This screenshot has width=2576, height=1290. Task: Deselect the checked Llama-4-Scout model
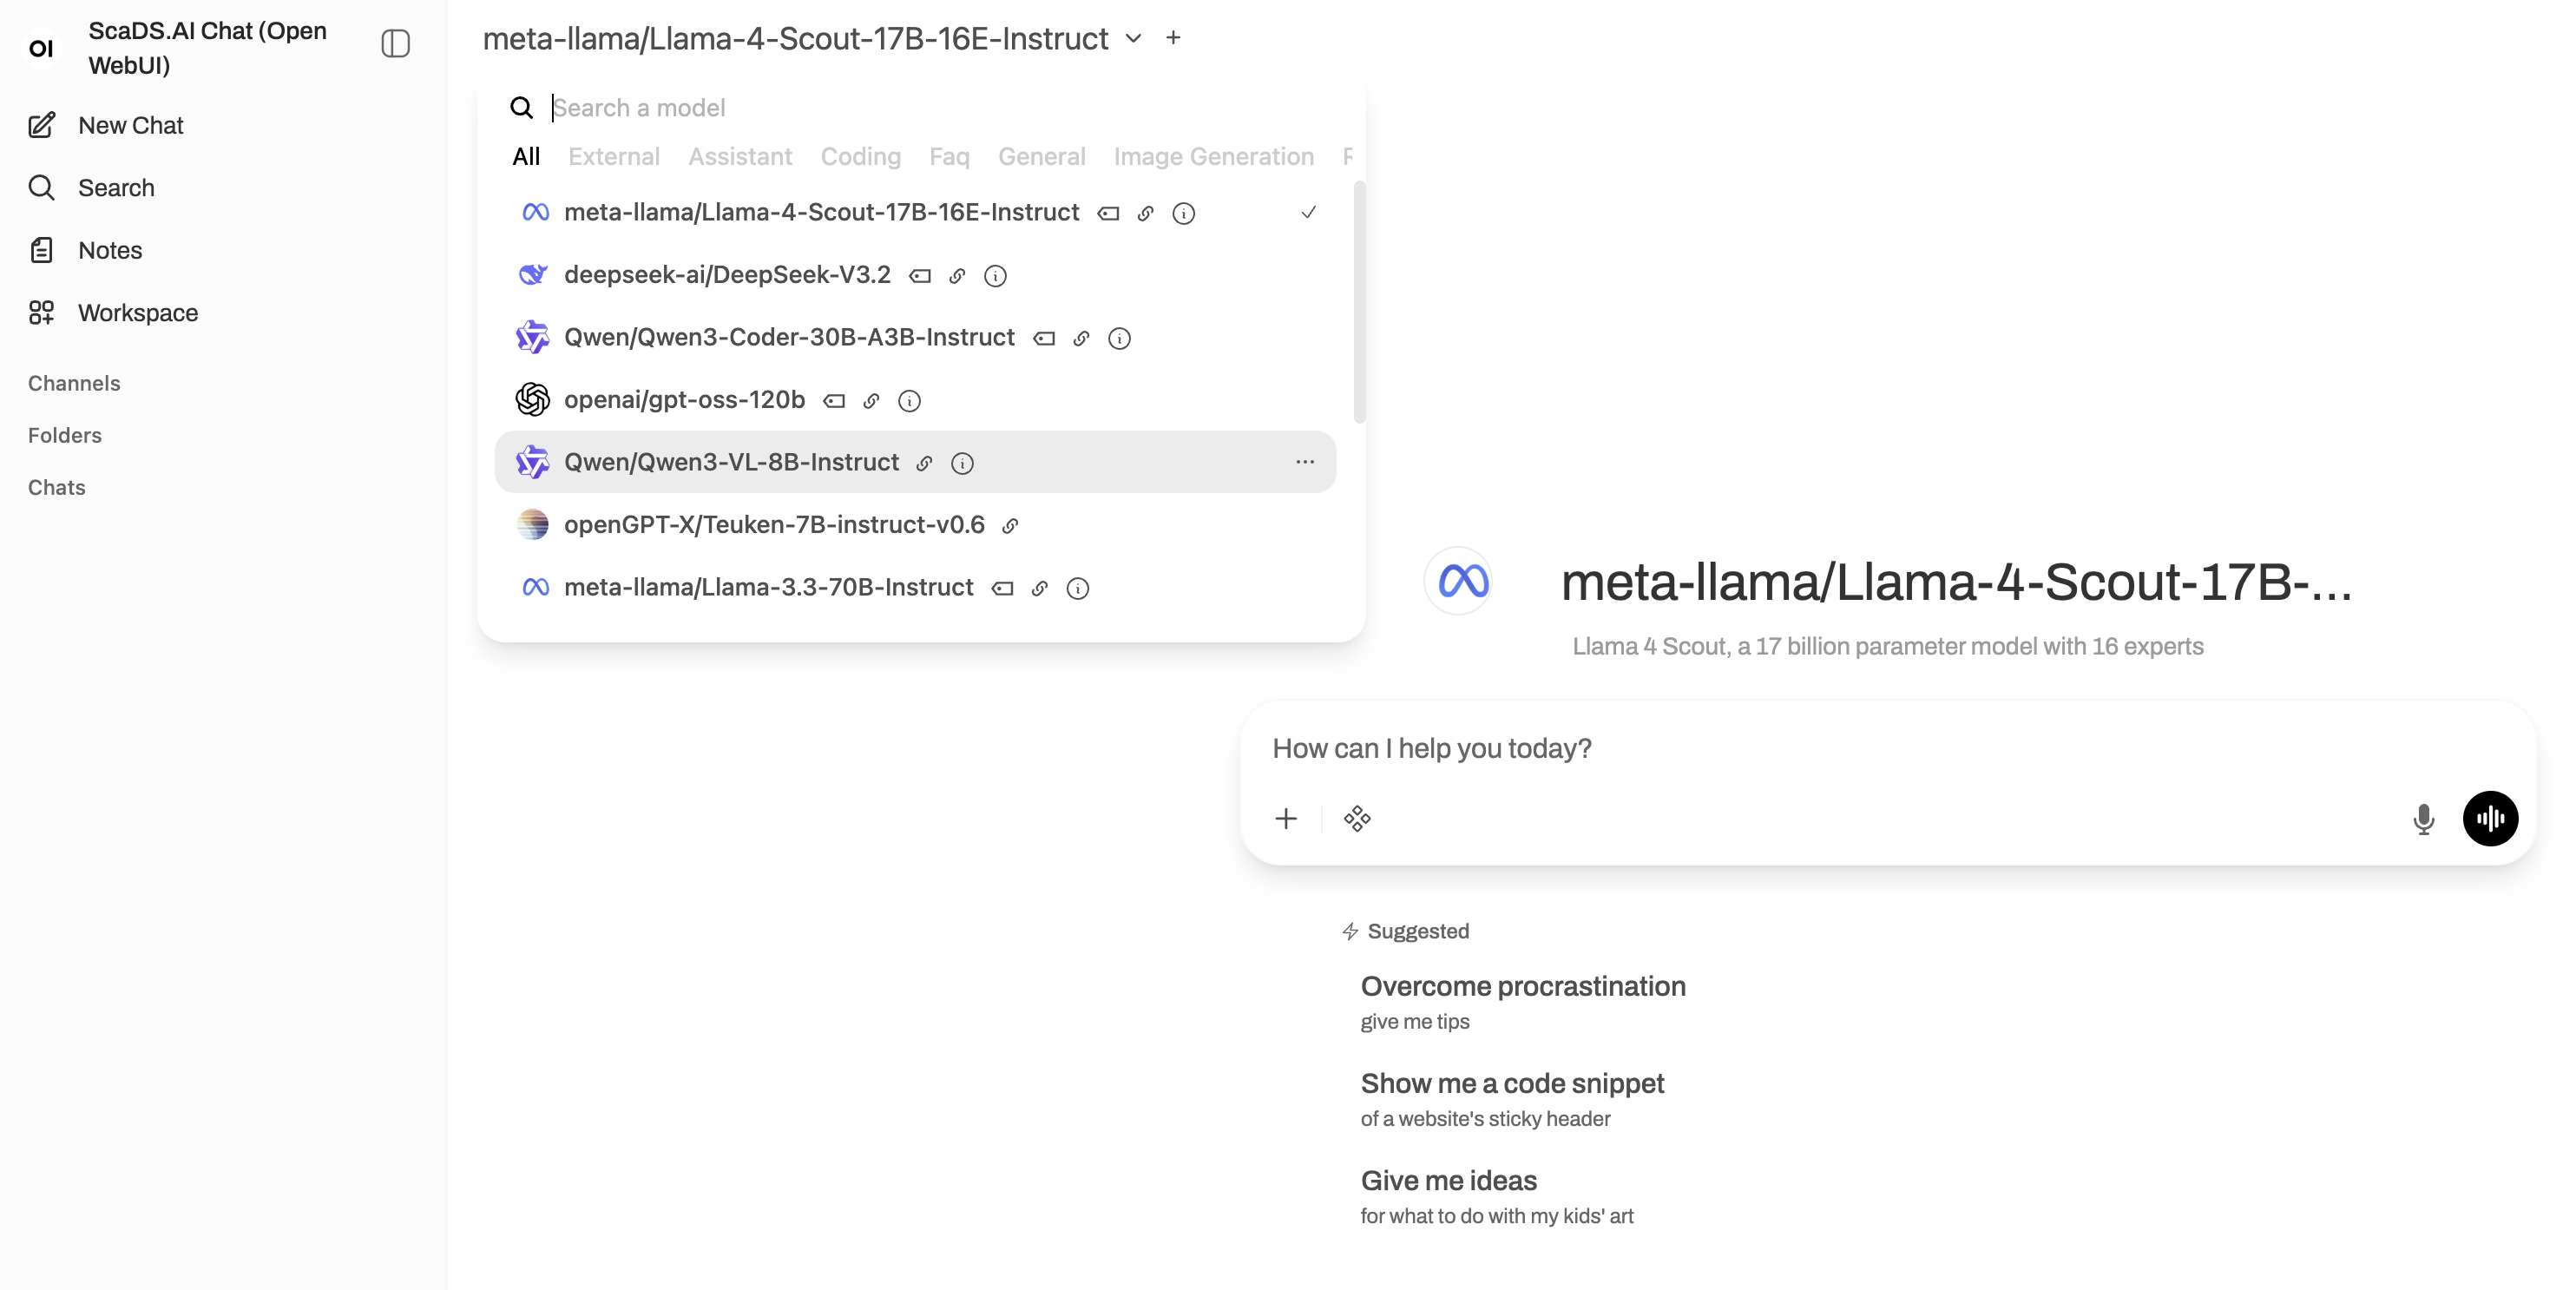[x=1308, y=212]
